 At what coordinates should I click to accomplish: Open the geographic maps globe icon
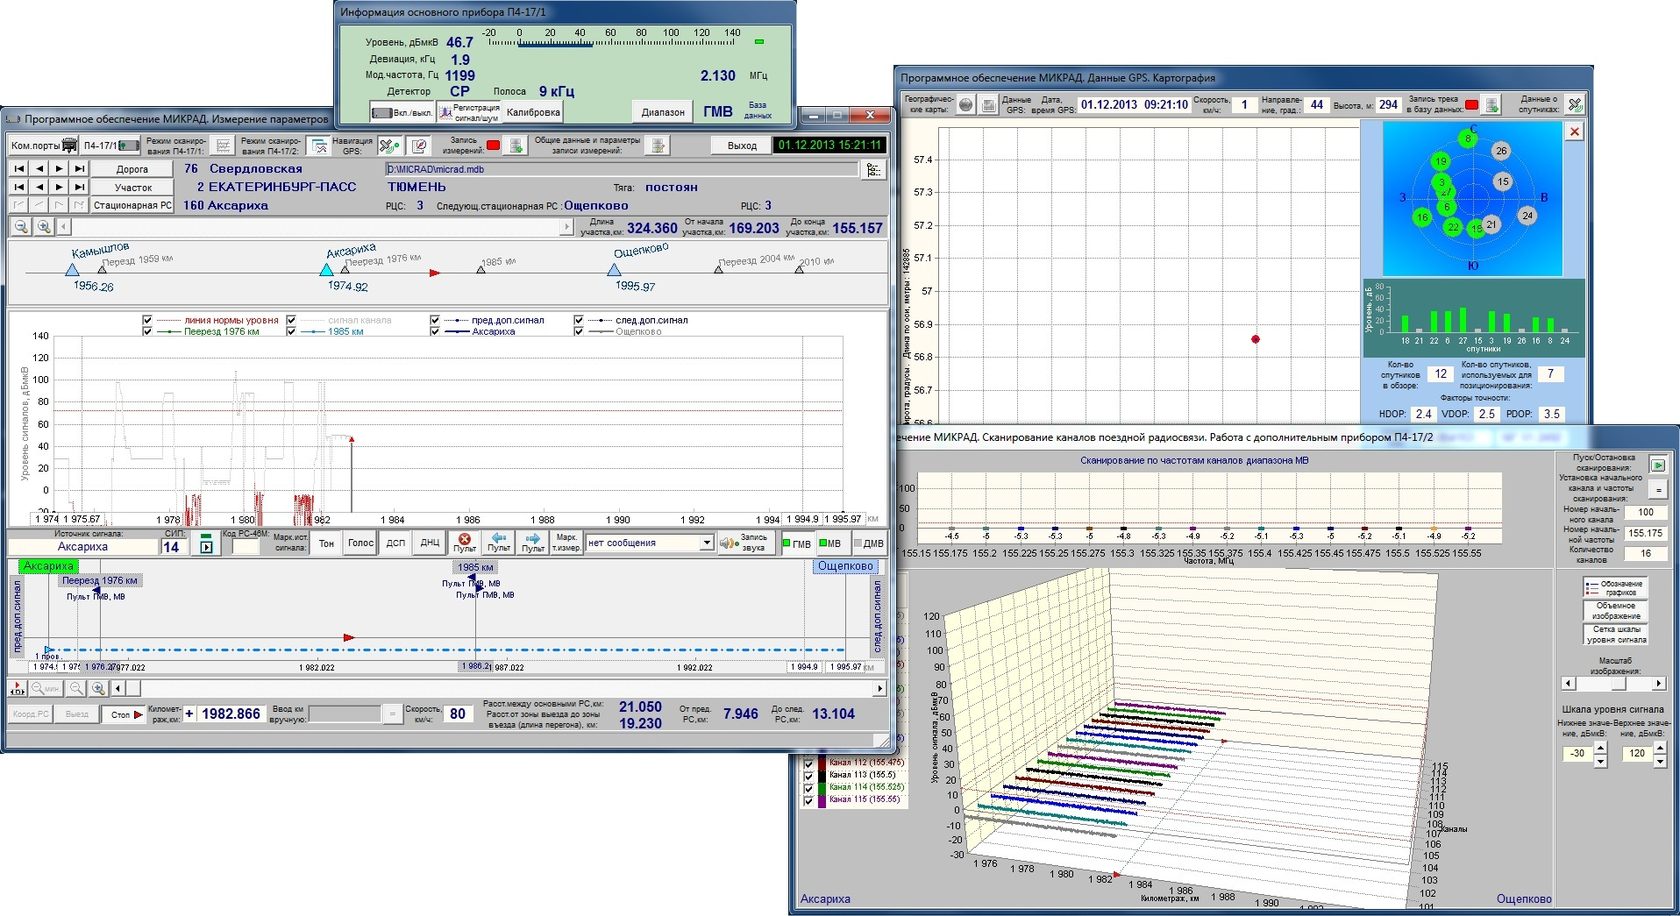[x=966, y=104]
